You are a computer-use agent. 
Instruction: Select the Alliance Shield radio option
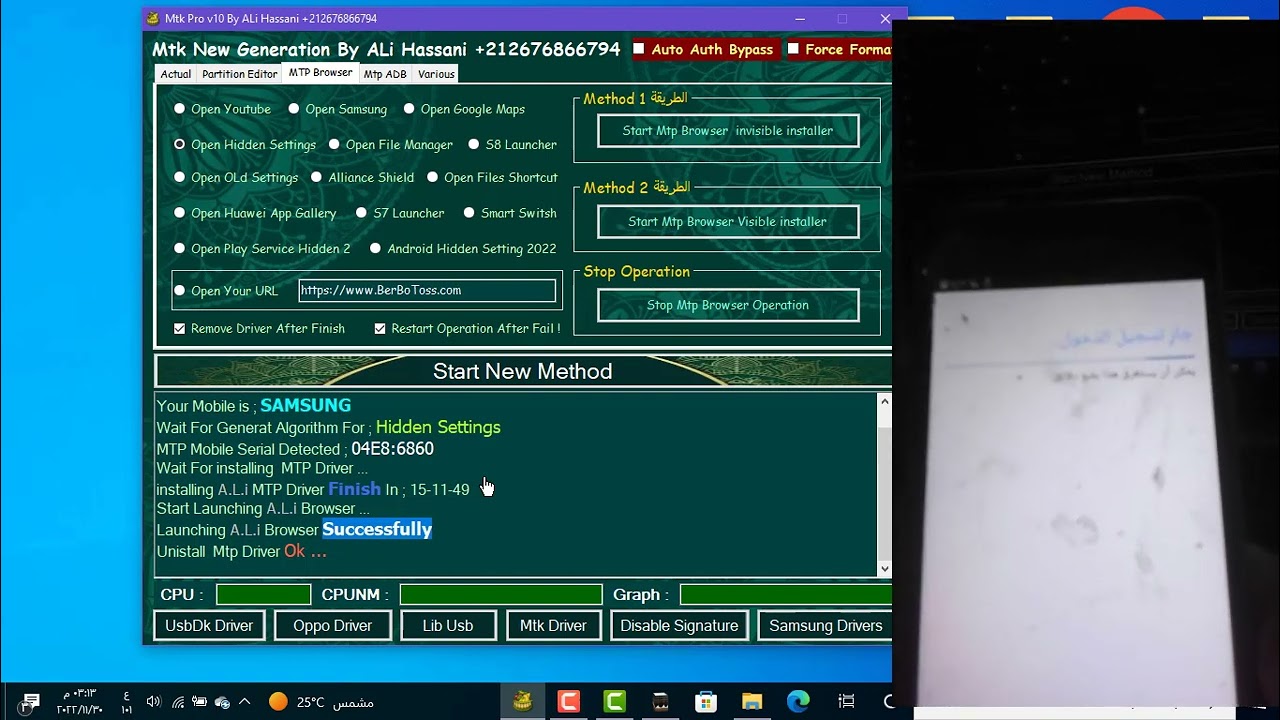coord(316,177)
